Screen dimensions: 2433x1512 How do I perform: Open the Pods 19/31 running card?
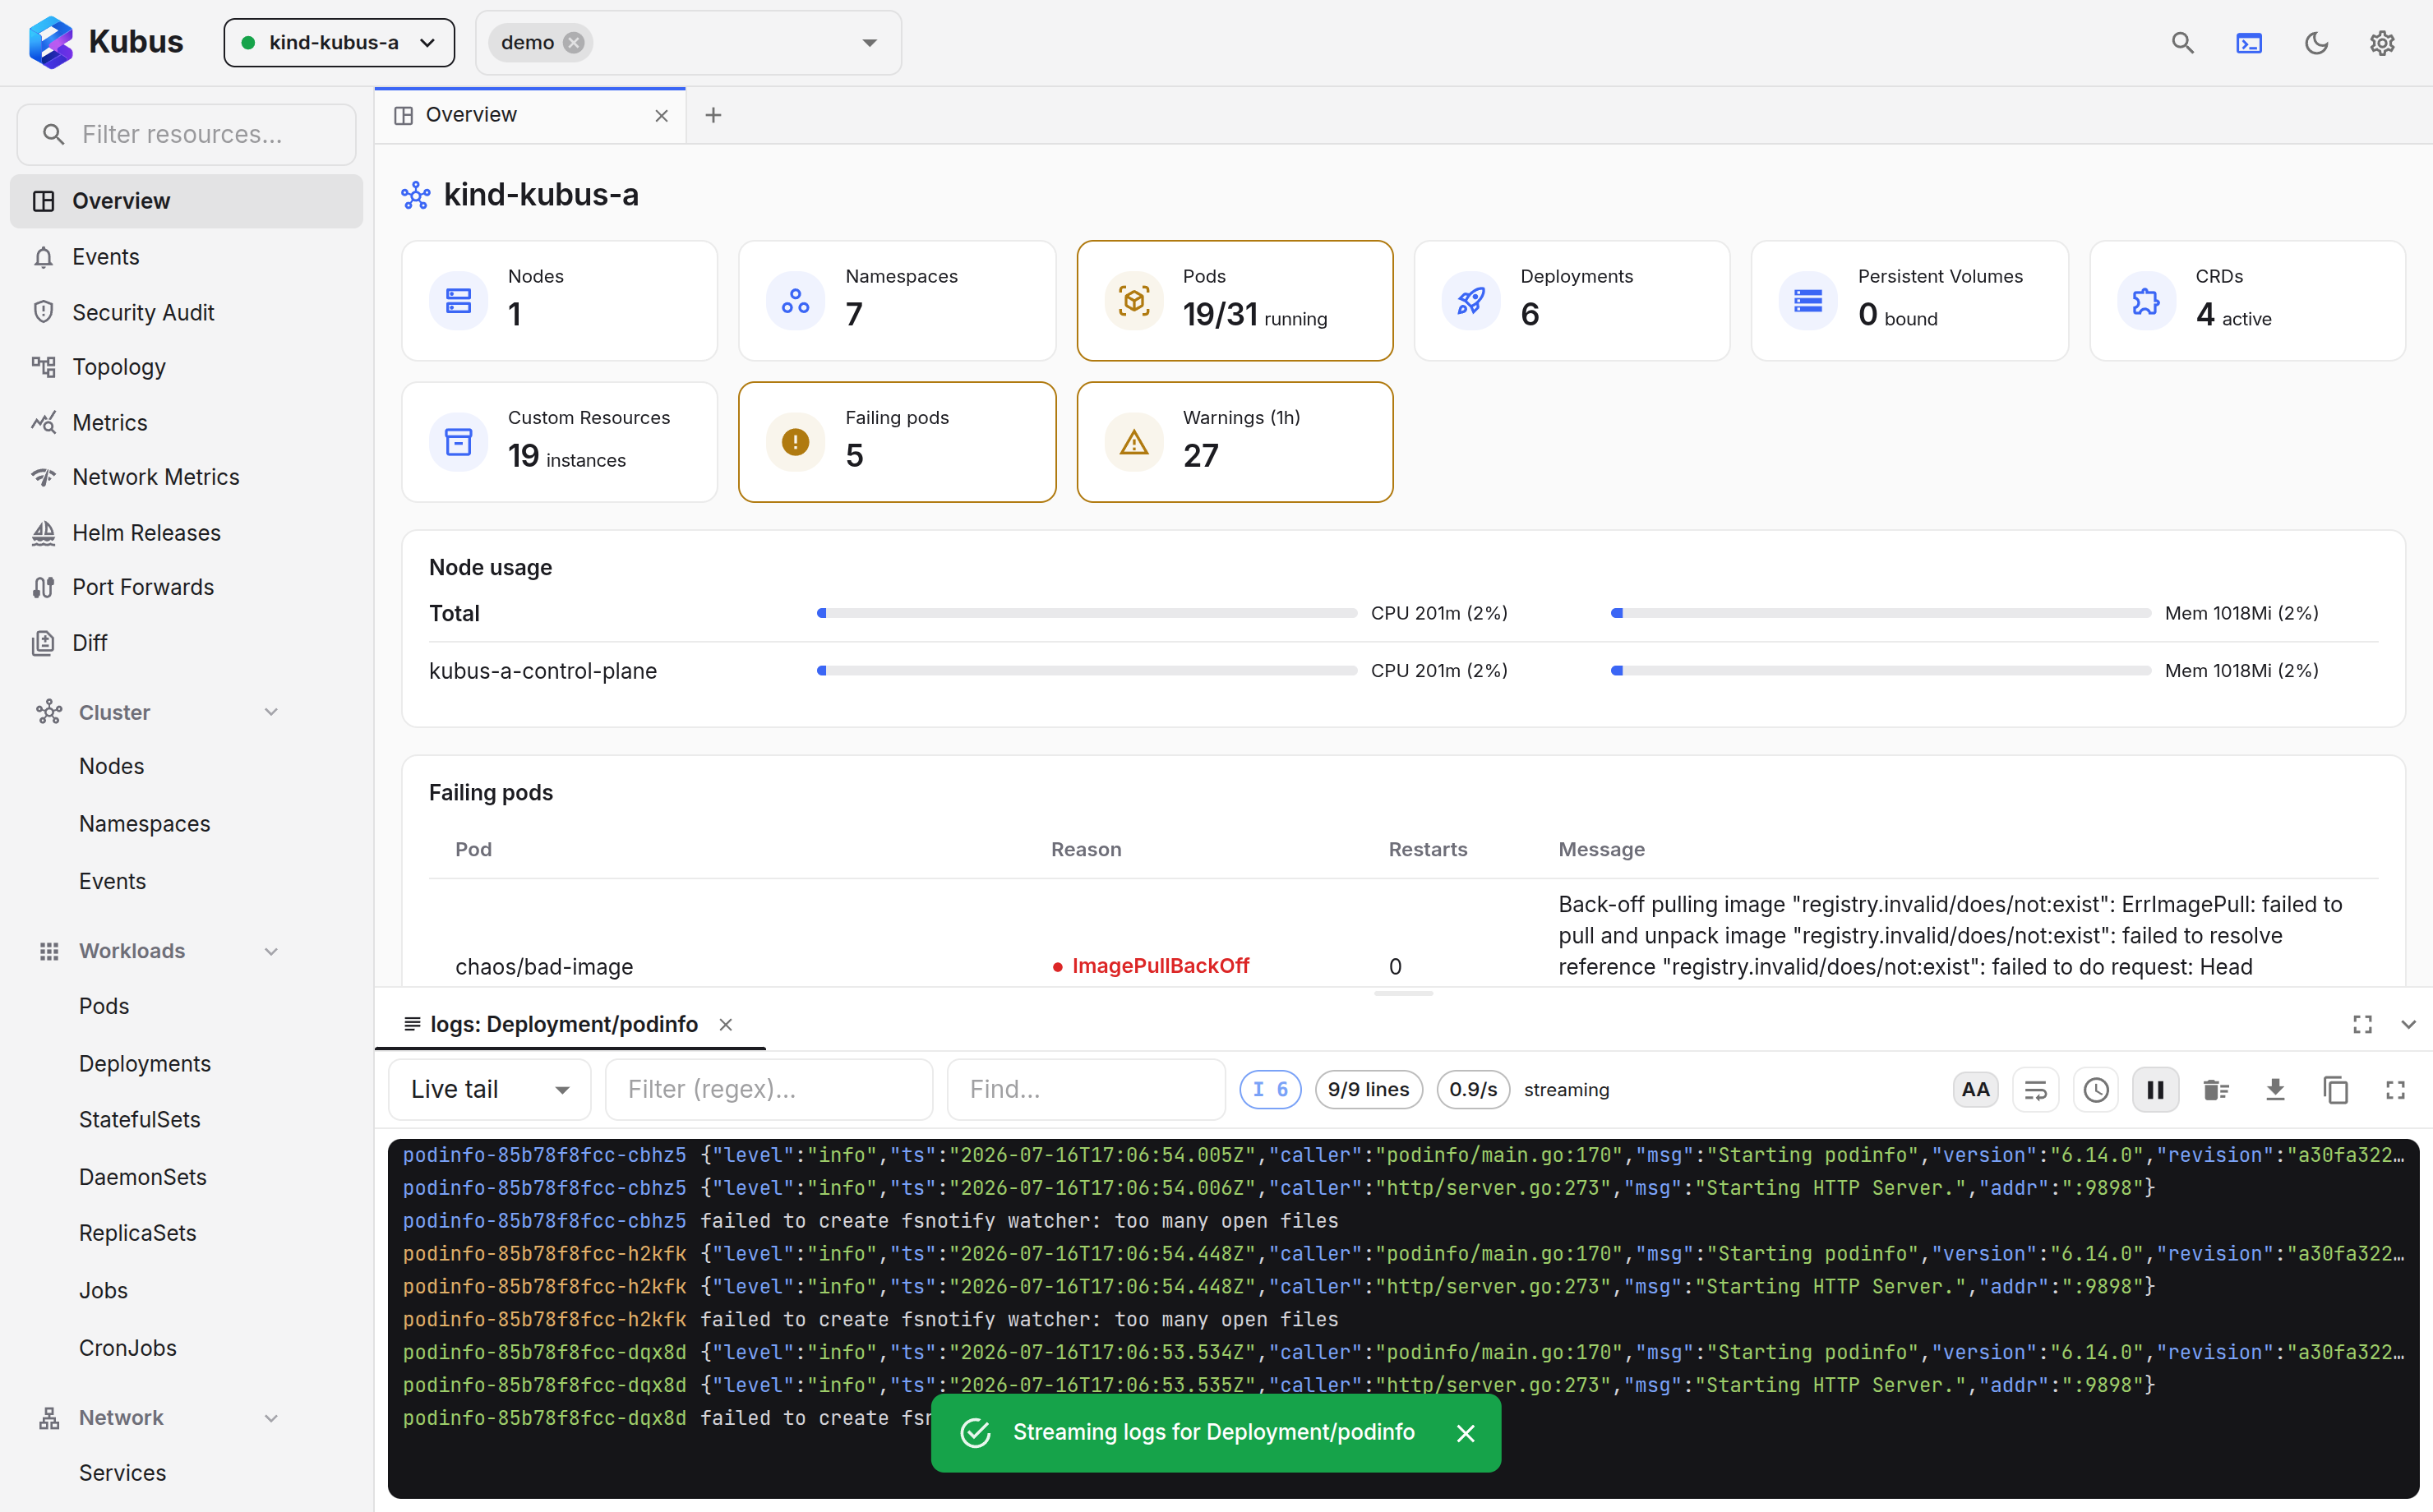pyautogui.click(x=1235, y=301)
